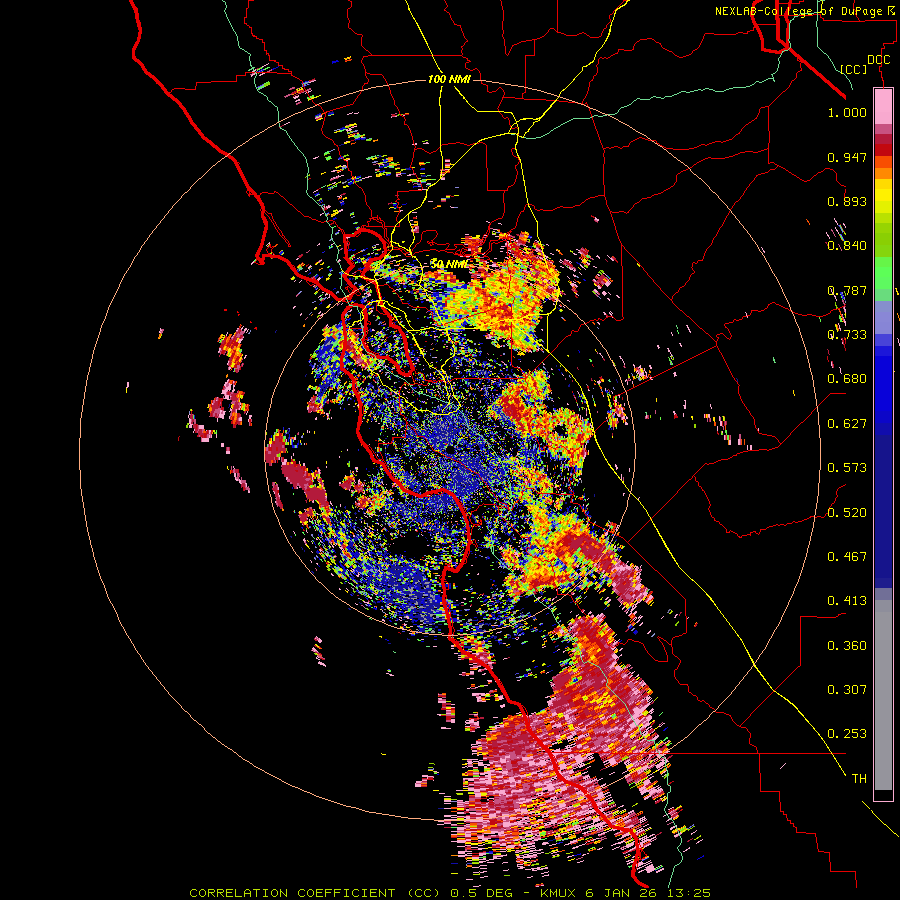The image size is (900, 900).
Task: Click the 100 NMI range ring label
Action: pos(449,79)
